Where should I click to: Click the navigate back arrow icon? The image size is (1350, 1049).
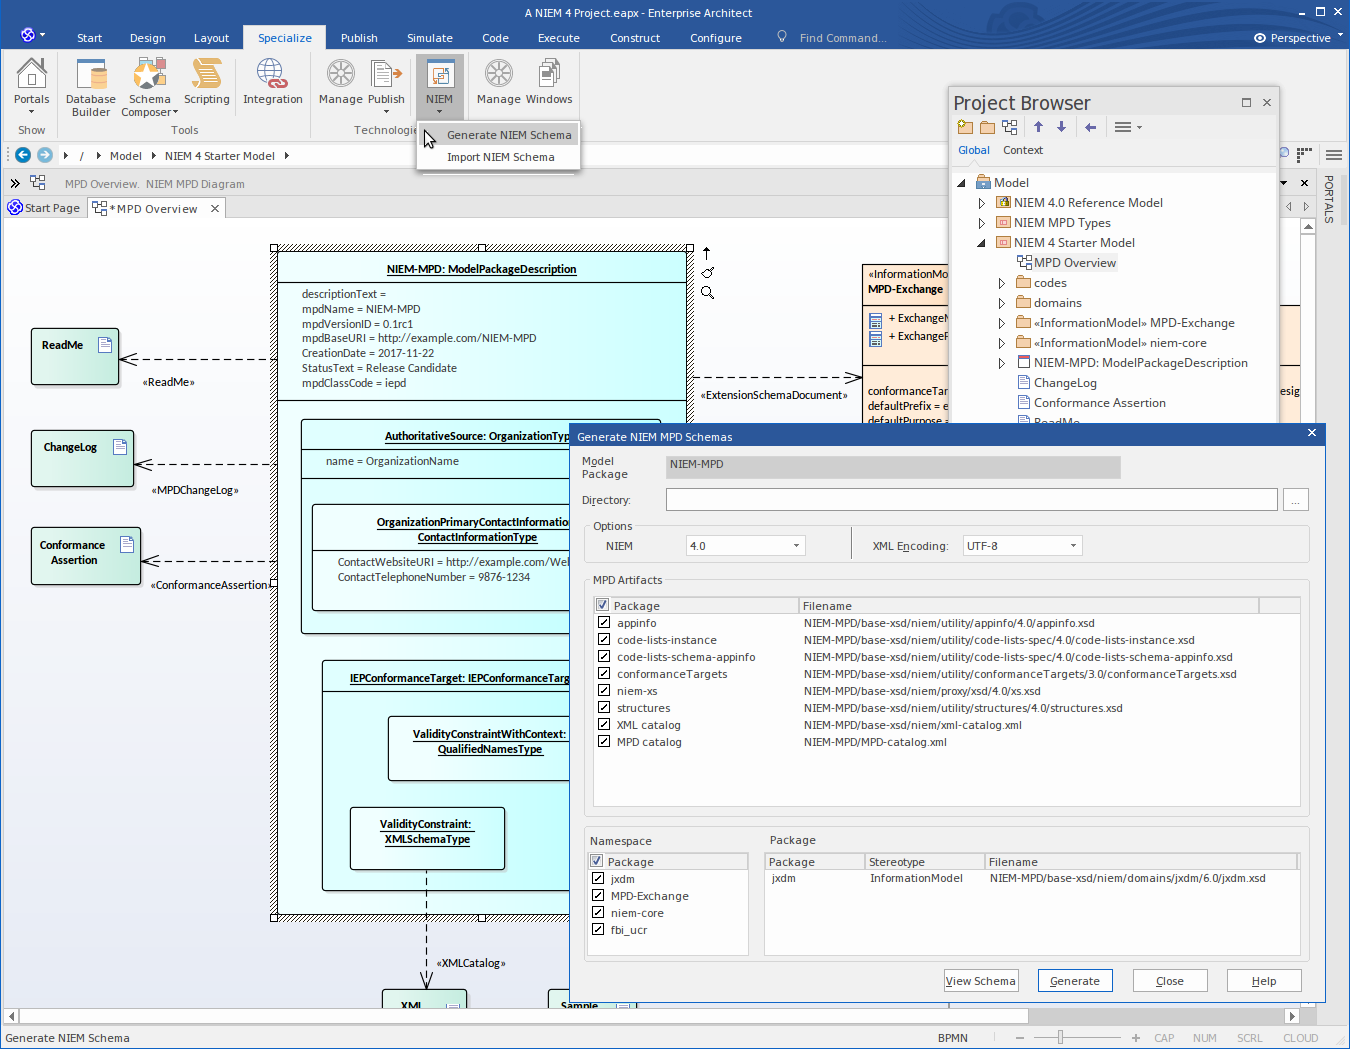pyautogui.click(x=22, y=155)
